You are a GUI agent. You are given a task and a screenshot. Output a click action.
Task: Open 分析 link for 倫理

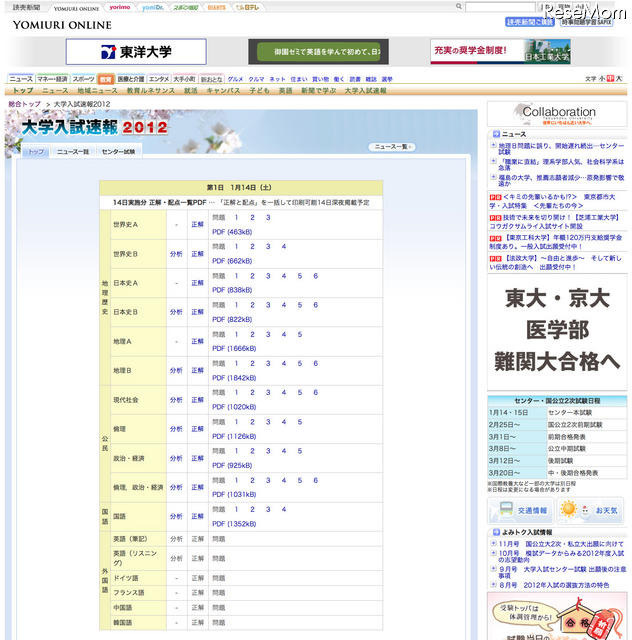coord(176,429)
